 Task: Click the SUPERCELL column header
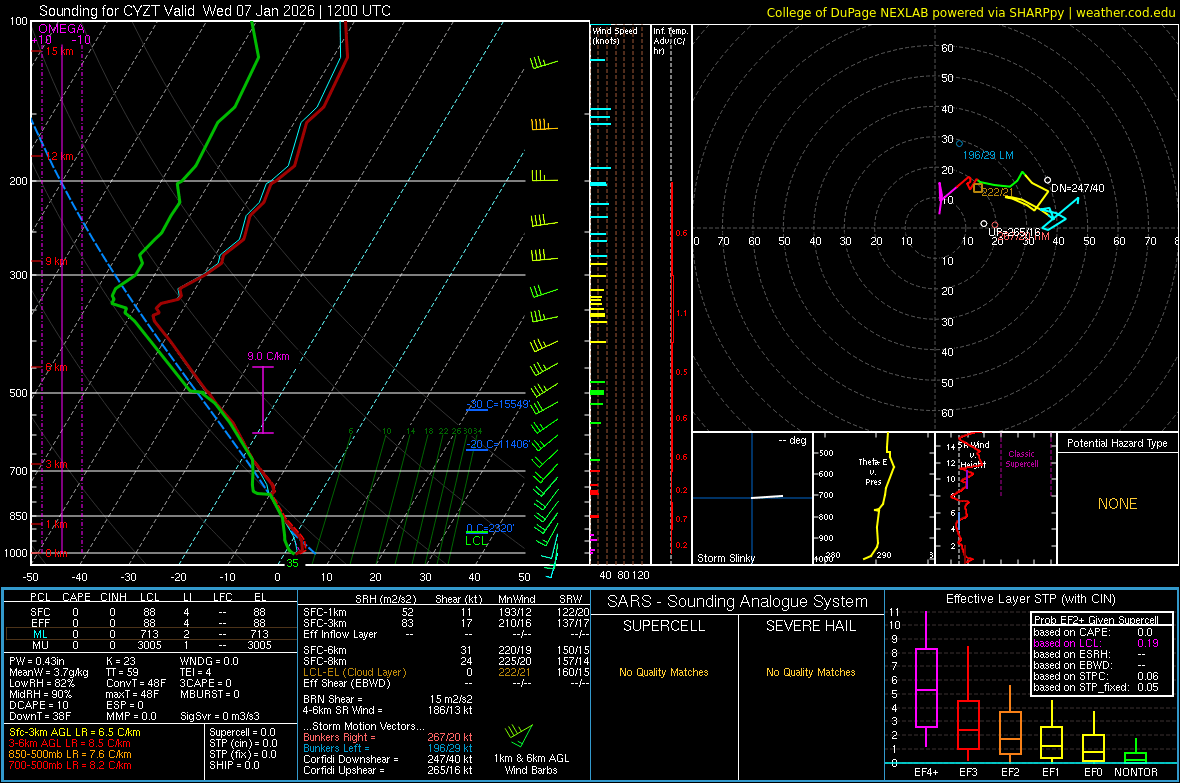pyautogui.click(x=664, y=626)
